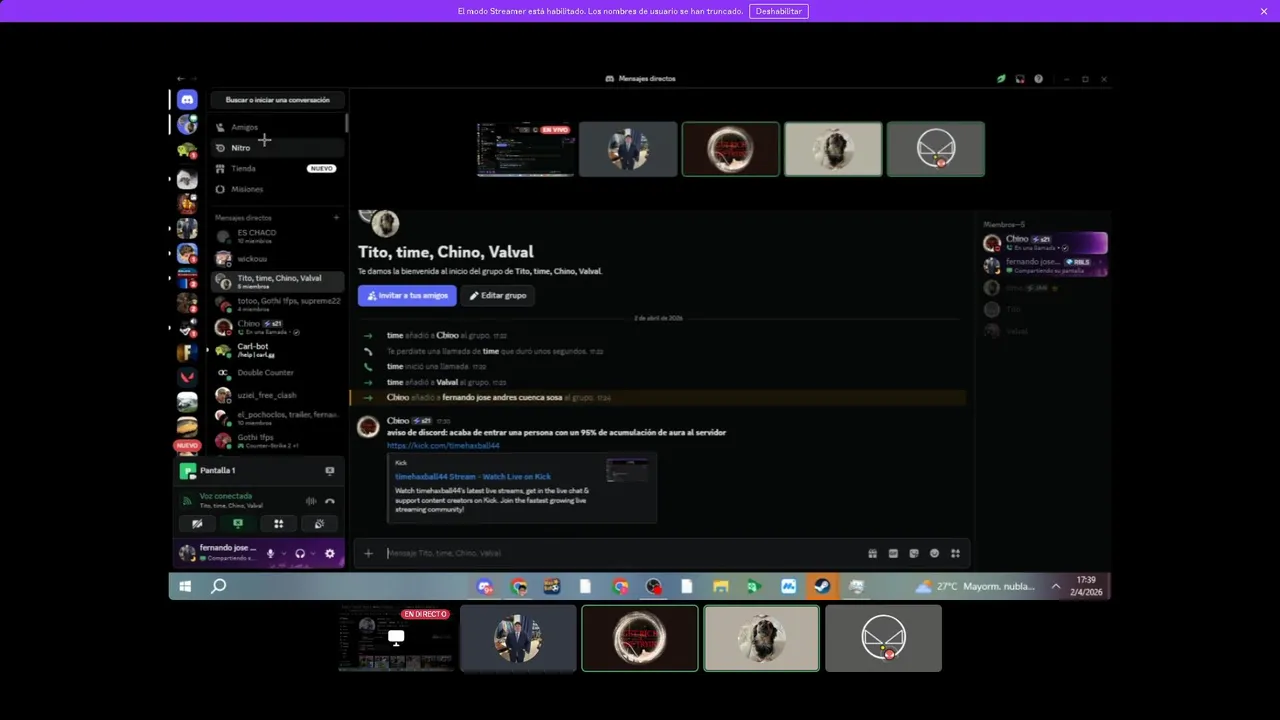This screenshot has width=1280, height=720.
Task: Select the EN VIVO stream preview tile
Action: (525, 149)
